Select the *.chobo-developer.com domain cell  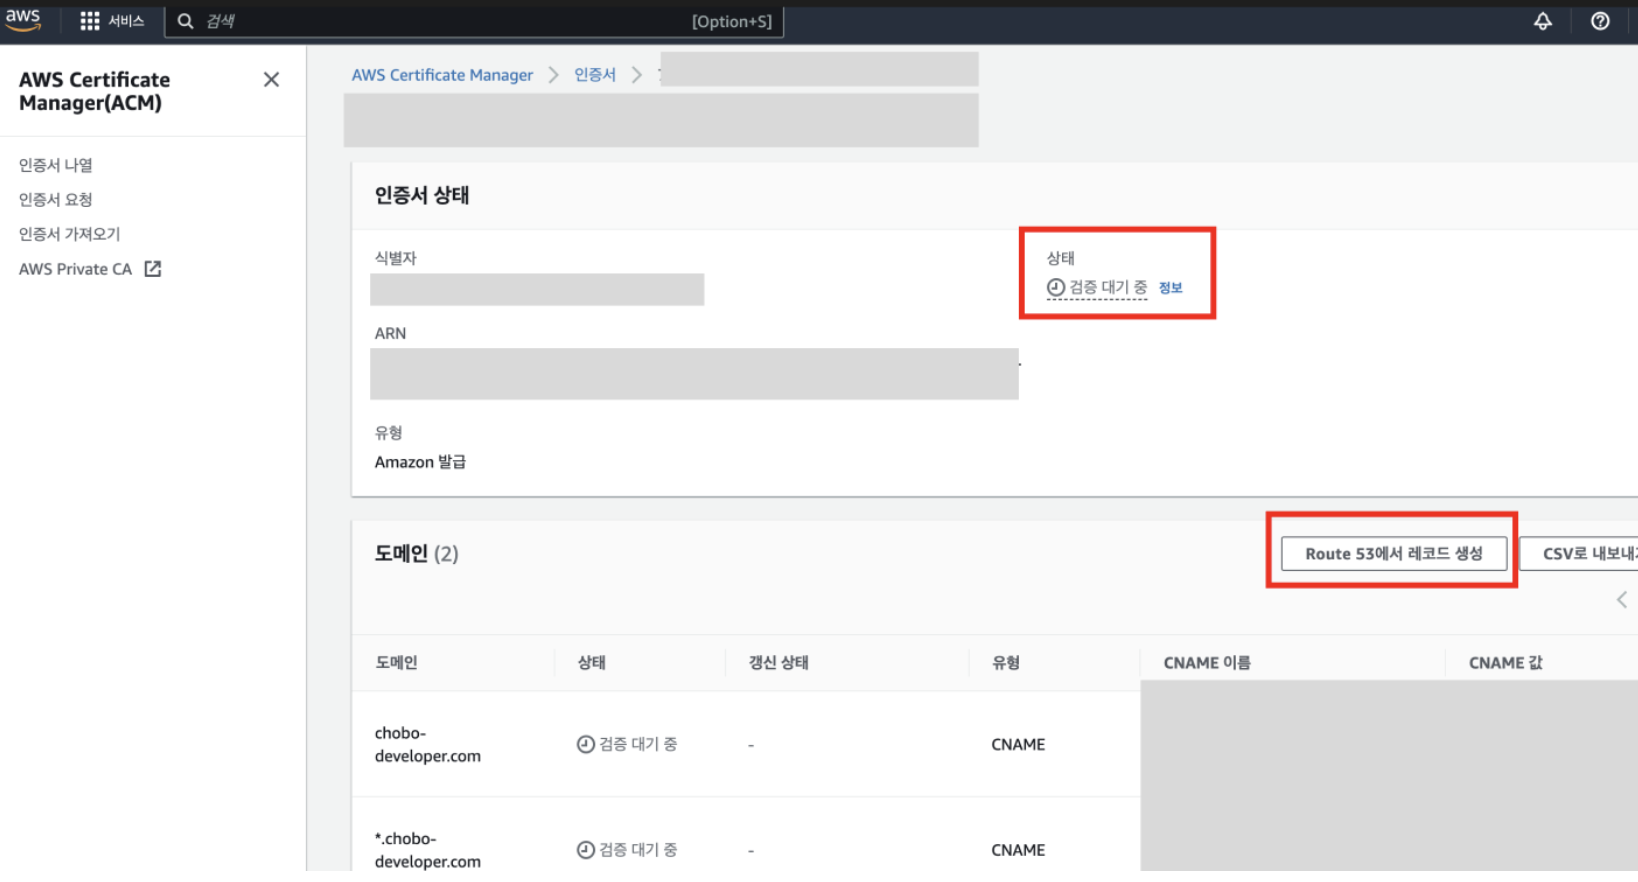pyautogui.click(x=428, y=850)
